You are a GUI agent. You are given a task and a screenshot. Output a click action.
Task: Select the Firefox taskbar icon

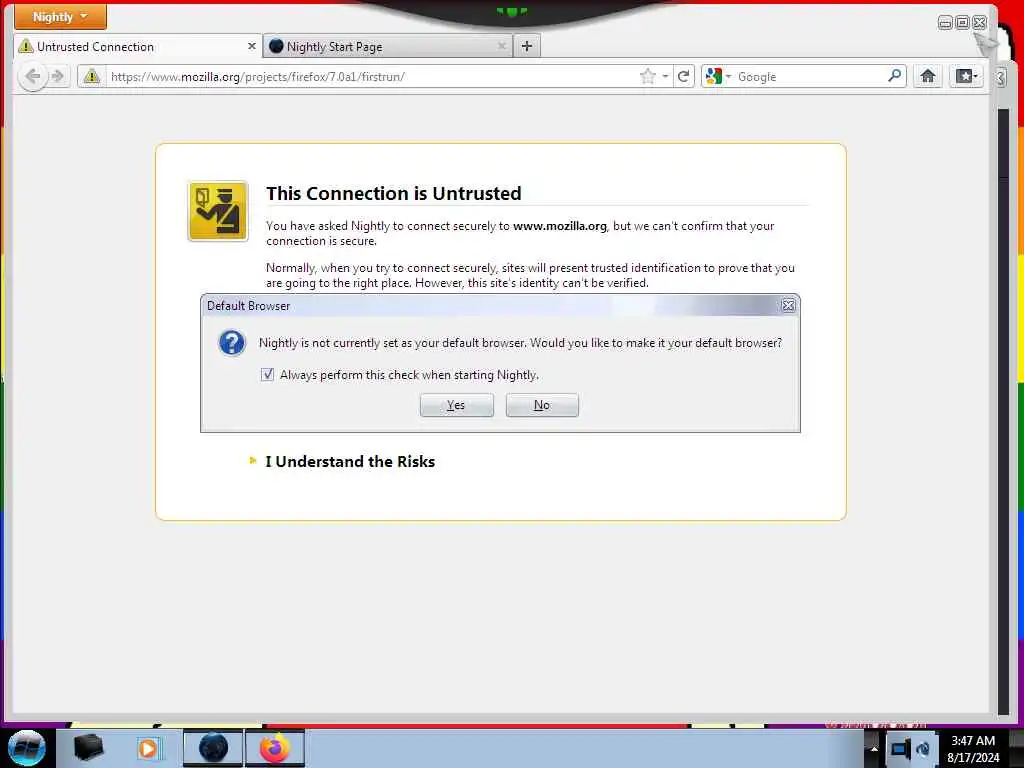pyautogui.click(x=275, y=748)
